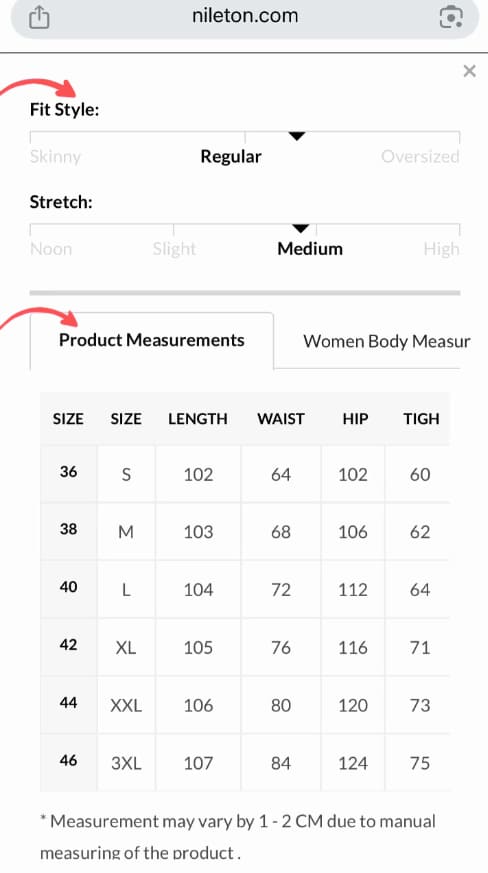Tap the share icon in address bar
The image size is (488, 873).
39,17
